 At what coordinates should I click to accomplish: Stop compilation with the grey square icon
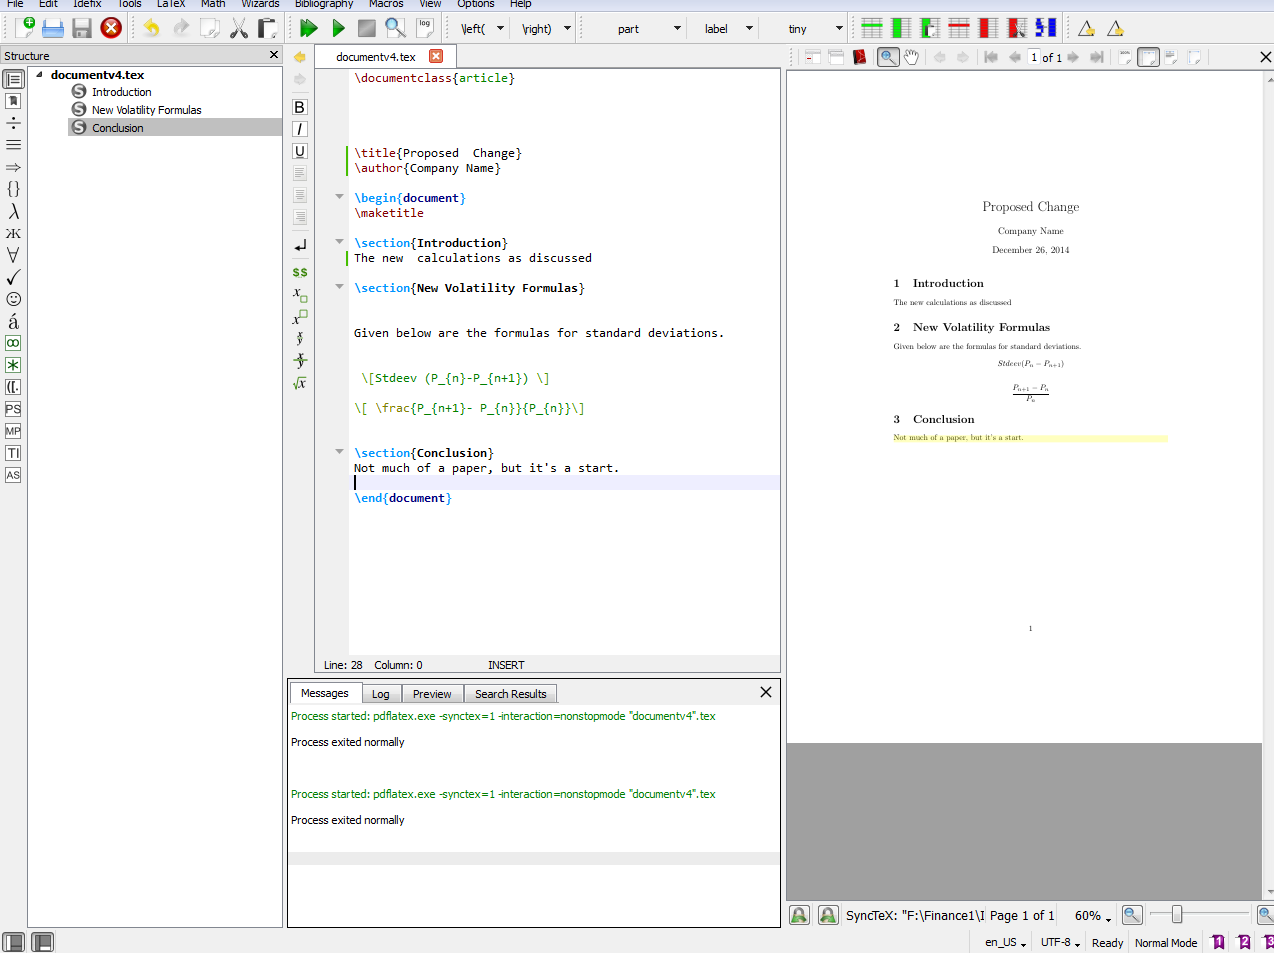[367, 28]
